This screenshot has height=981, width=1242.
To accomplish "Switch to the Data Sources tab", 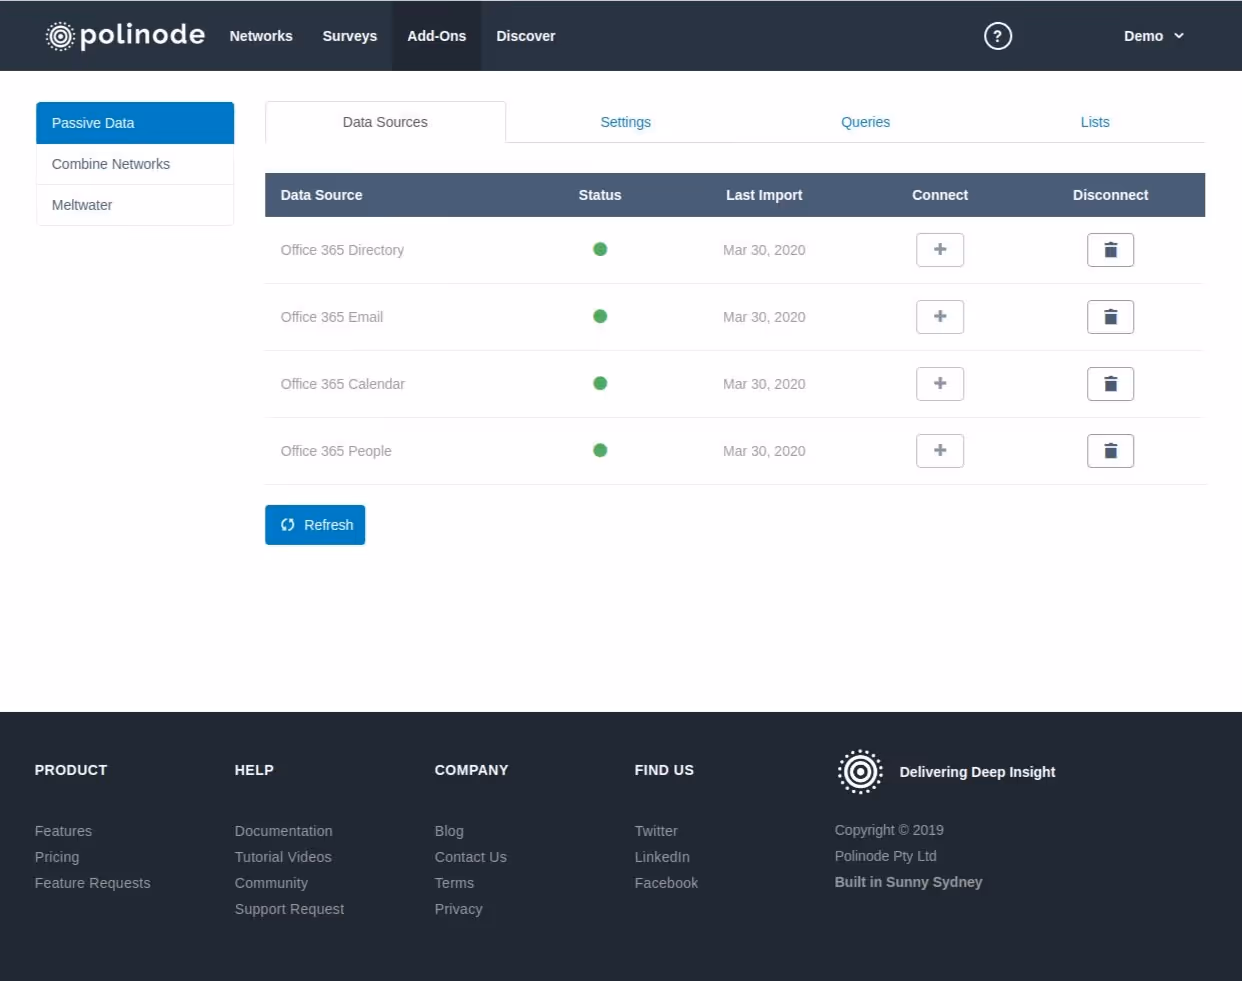I will point(385,122).
